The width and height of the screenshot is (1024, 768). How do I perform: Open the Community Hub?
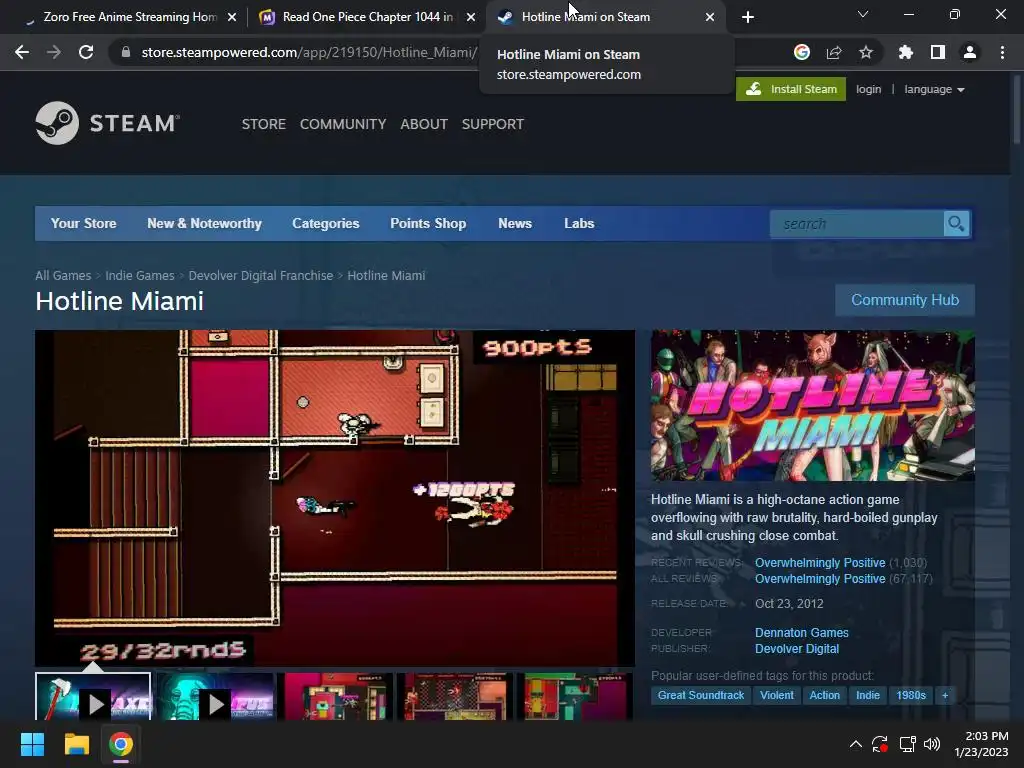905,300
